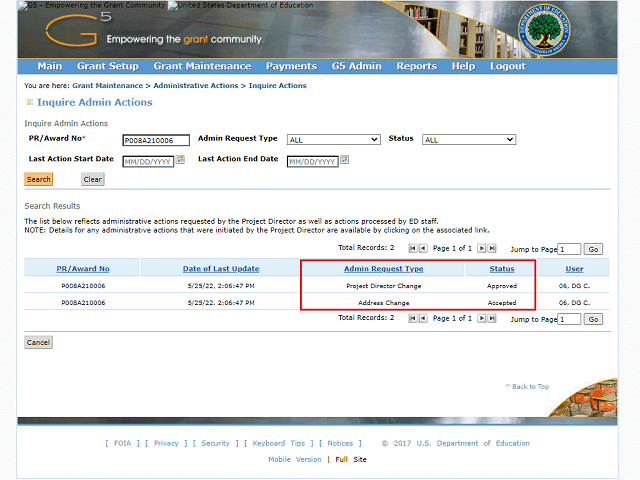This screenshot has width=640, height=480.
Task: Sort by User column header
Action: (x=574, y=269)
